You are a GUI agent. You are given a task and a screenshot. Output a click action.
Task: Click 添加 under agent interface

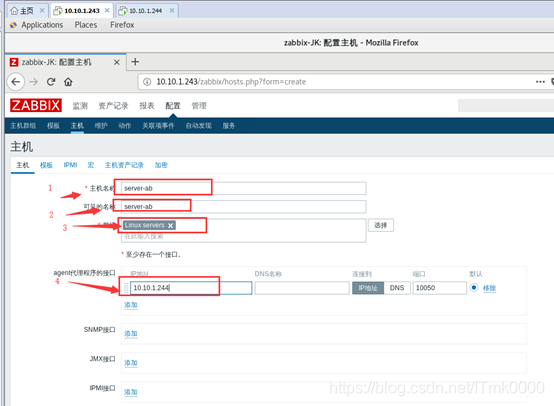130,305
